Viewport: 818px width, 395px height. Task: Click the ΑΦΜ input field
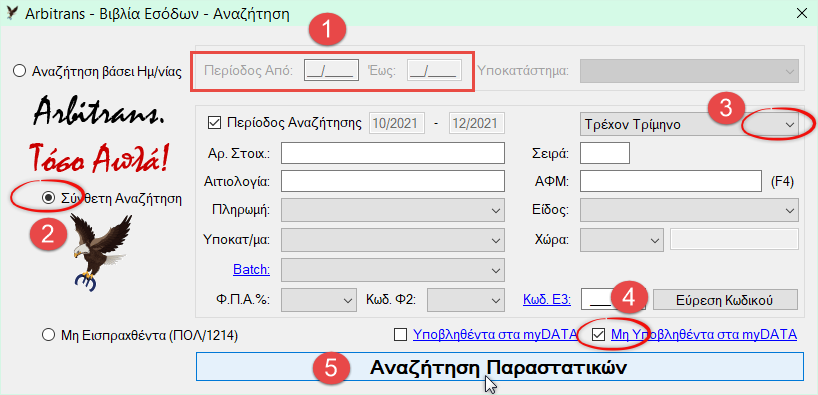[671, 181]
